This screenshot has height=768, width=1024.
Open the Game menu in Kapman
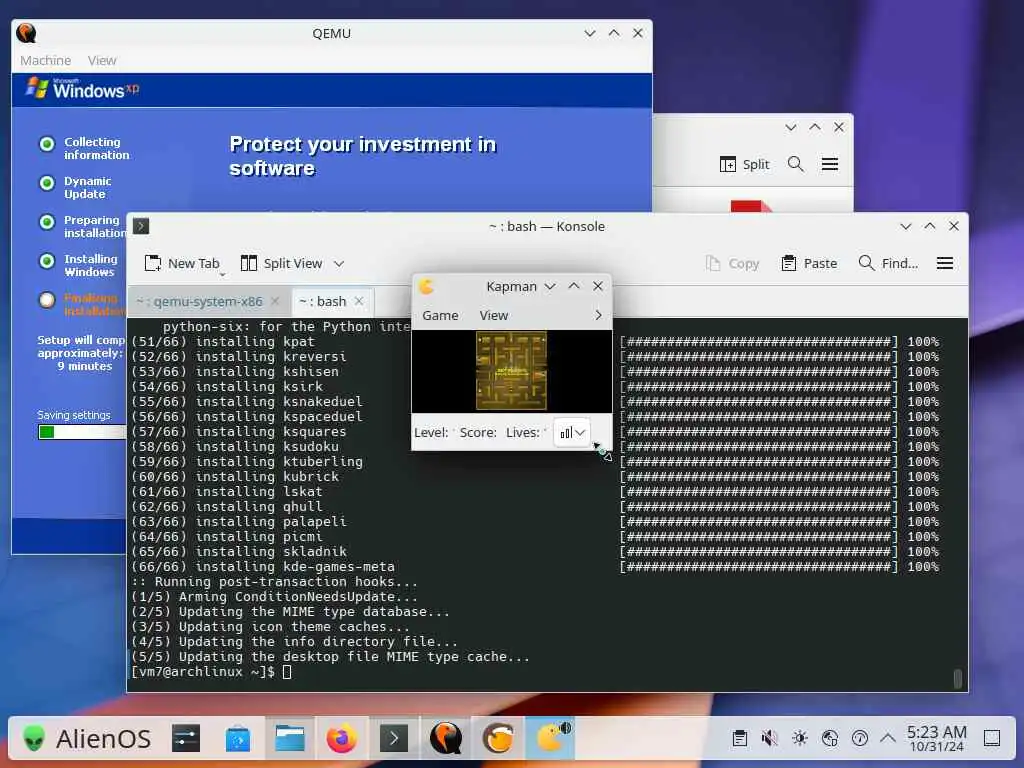(x=440, y=315)
